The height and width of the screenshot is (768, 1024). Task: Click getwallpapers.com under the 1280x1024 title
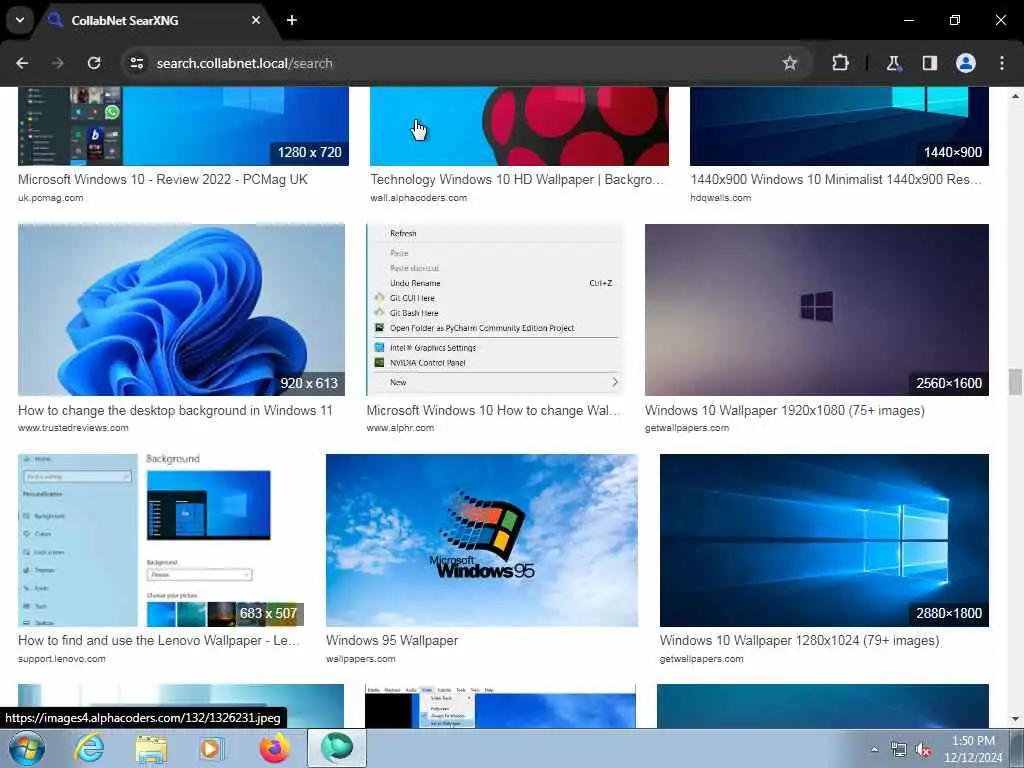click(701, 658)
